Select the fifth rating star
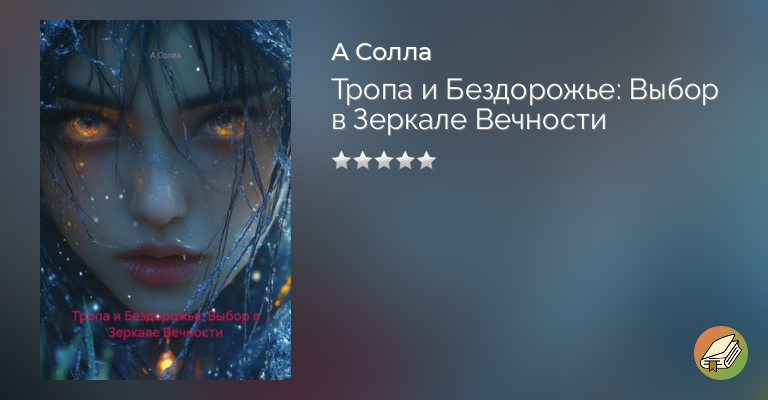Viewport: 768px width, 400px height. point(427,160)
